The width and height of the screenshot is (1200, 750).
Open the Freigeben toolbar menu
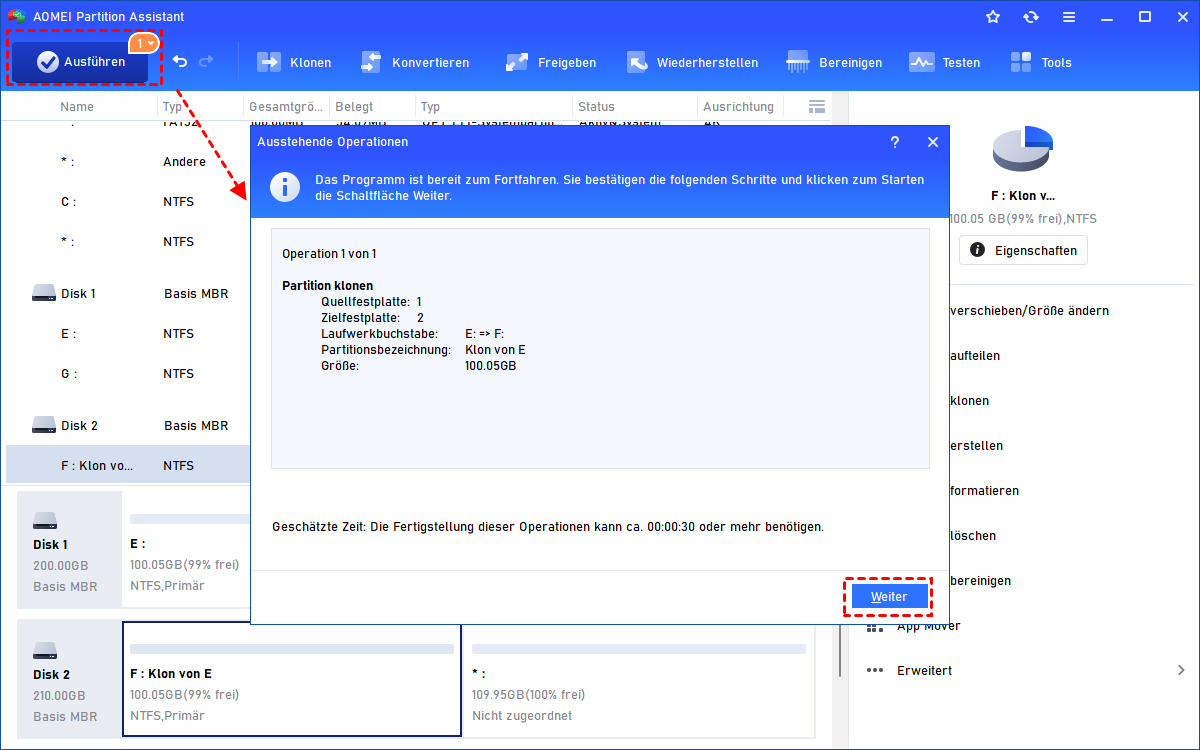tap(551, 62)
